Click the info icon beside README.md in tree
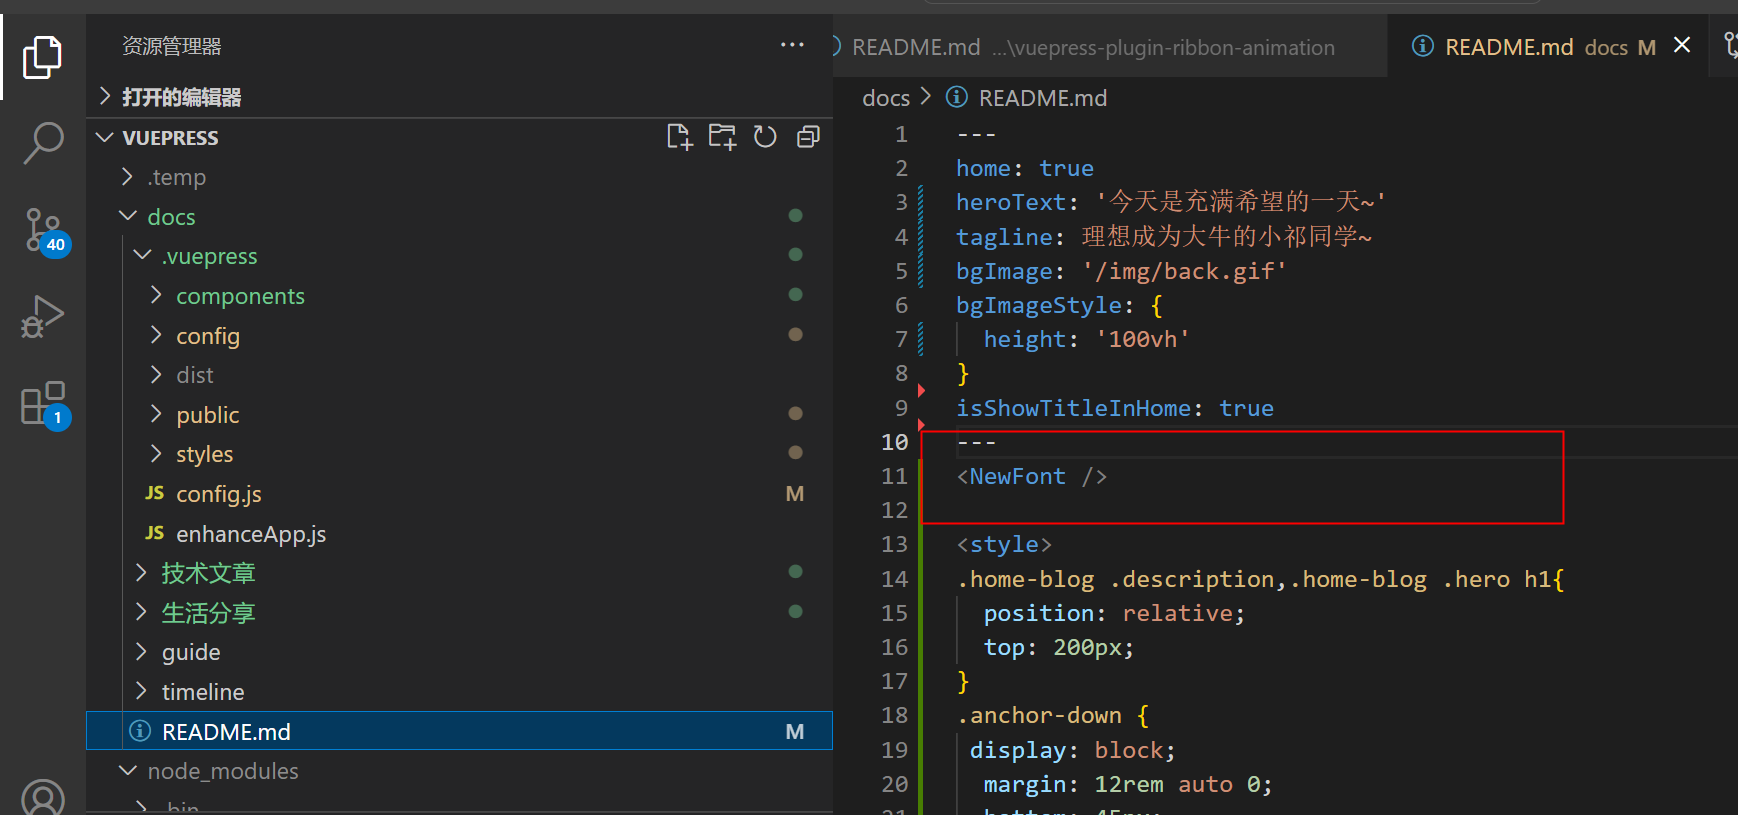1738x815 pixels. click(141, 731)
